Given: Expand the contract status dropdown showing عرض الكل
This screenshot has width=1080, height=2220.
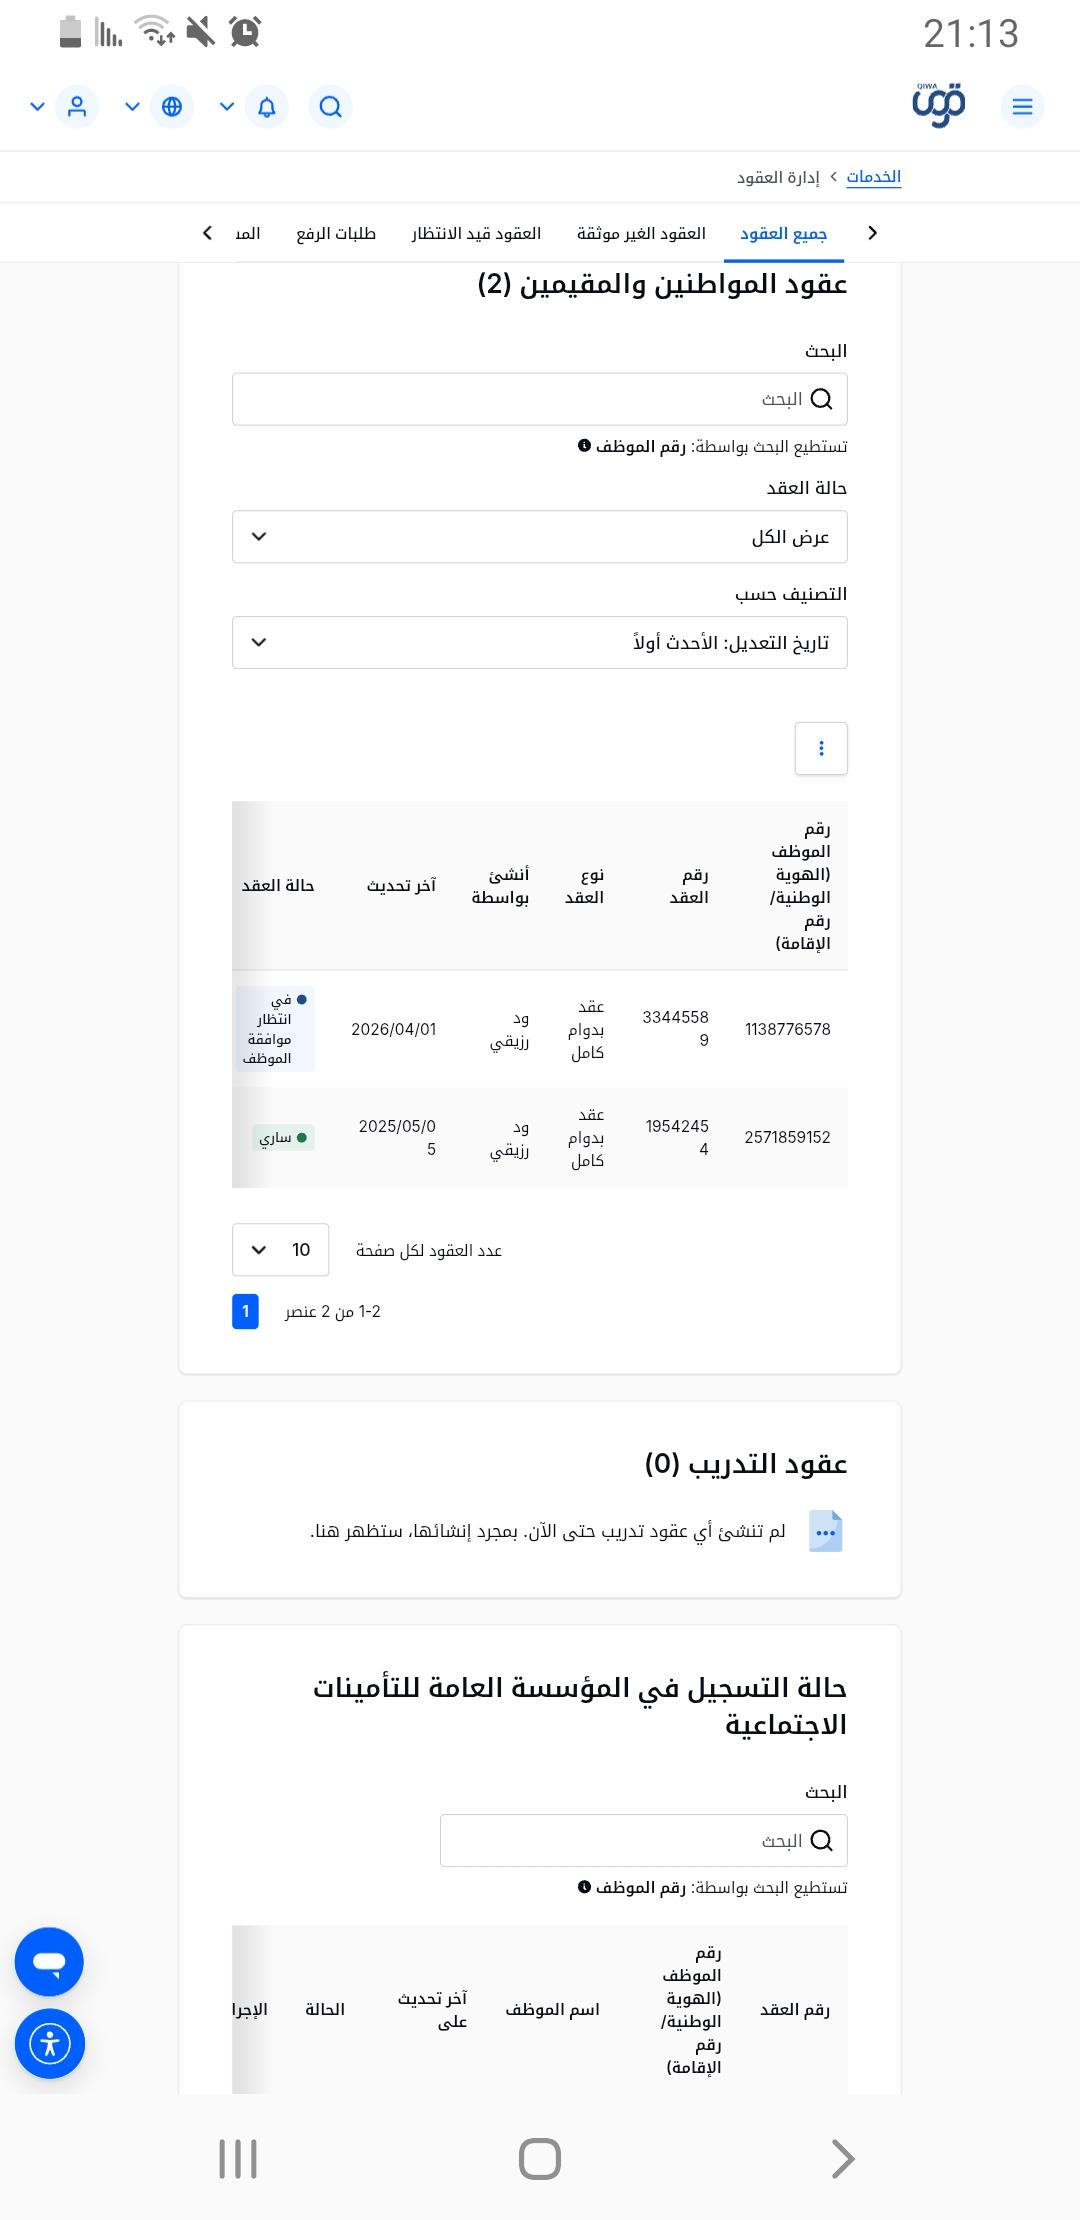Looking at the screenshot, I should (x=539, y=536).
